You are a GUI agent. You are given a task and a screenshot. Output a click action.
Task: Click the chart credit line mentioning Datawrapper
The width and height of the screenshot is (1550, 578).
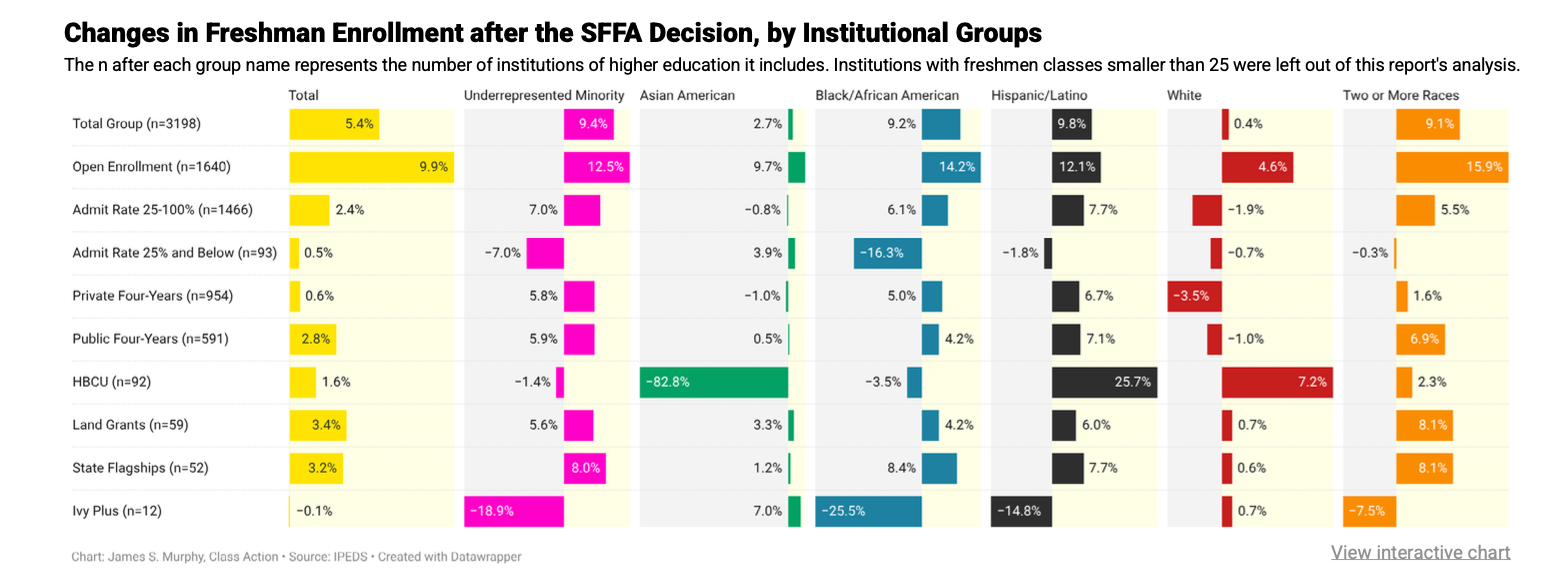[x=296, y=557]
